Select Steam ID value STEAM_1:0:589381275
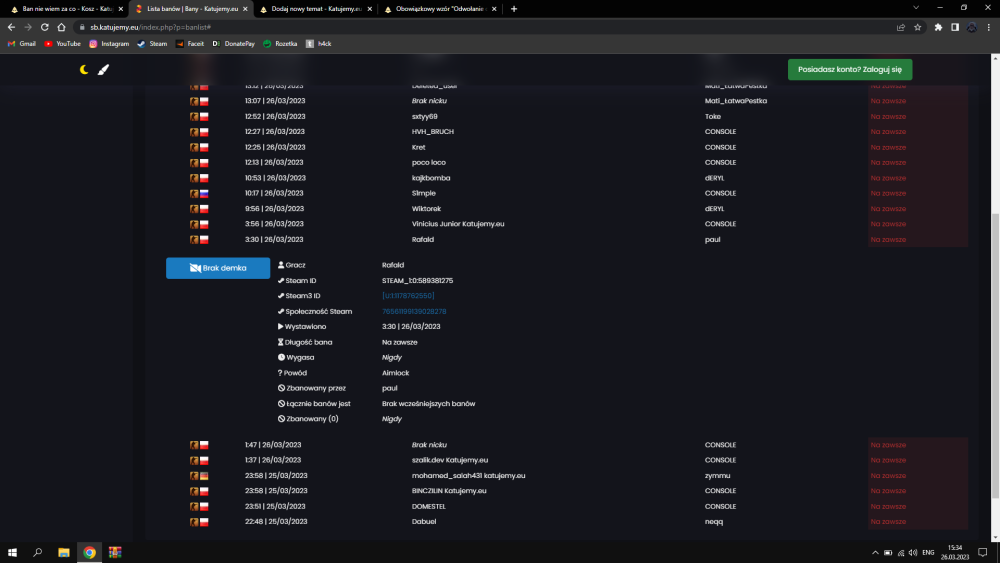 pyautogui.click(x=418, y=281)
